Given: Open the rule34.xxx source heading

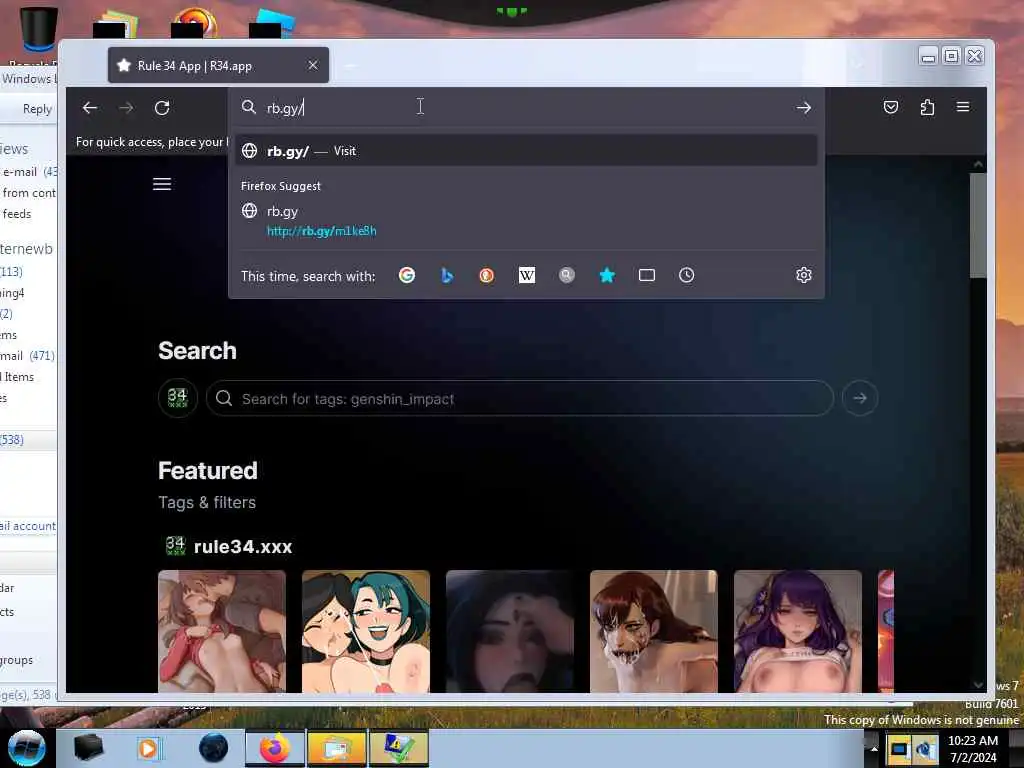Looking at the screenshot, I should coord(228,546).
